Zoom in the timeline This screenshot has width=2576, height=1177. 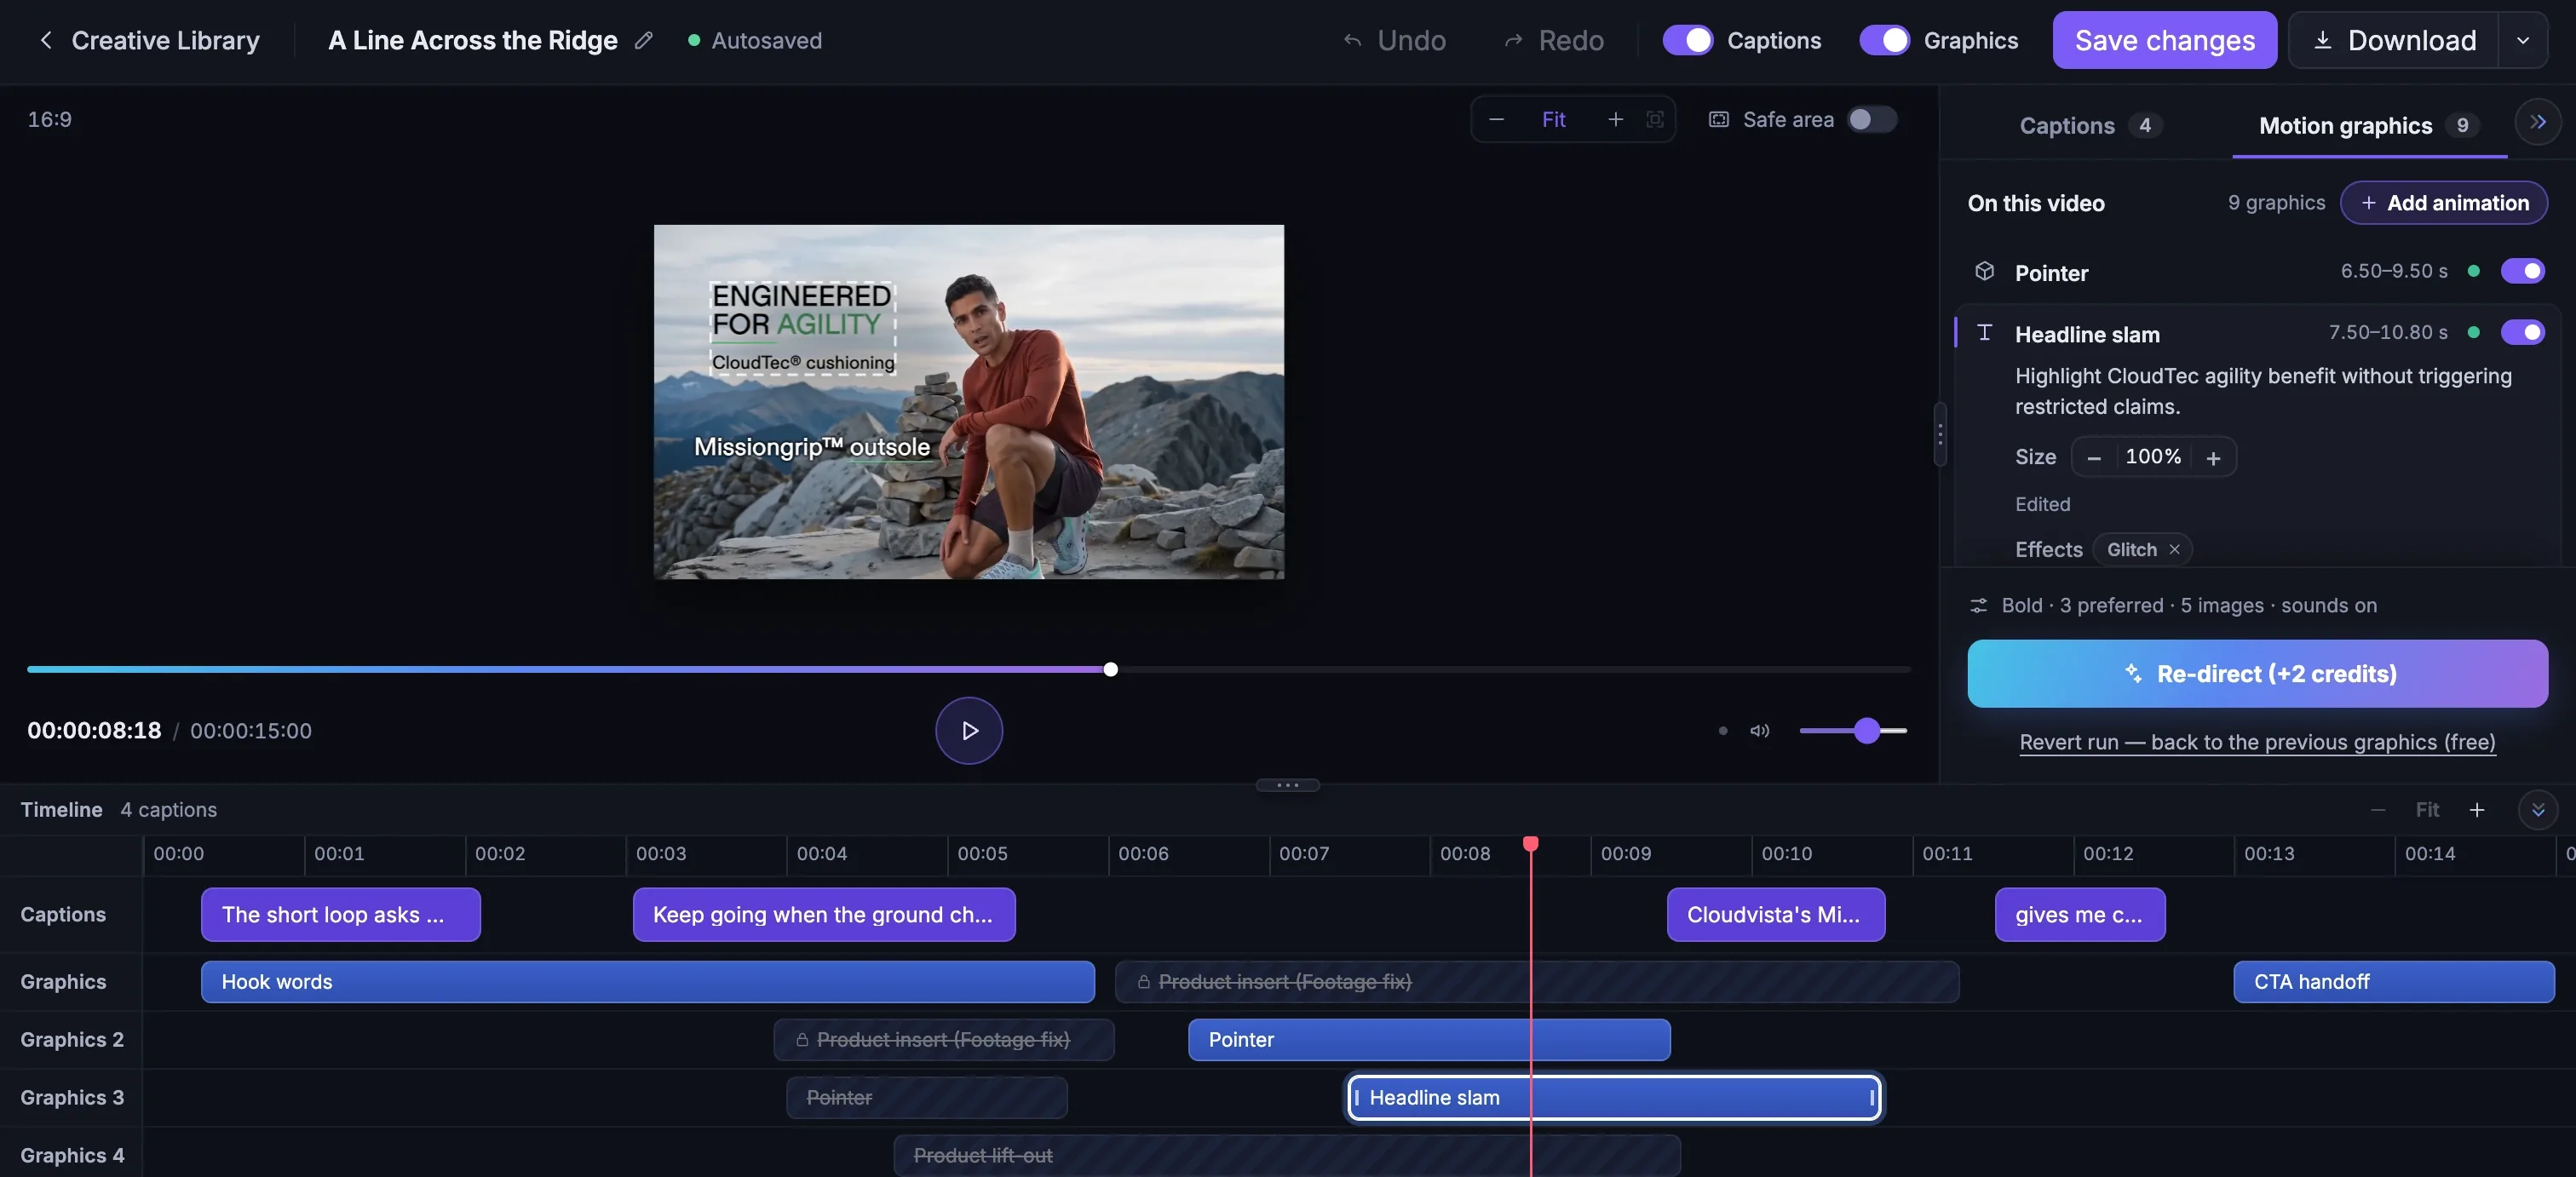[2476, 809]
